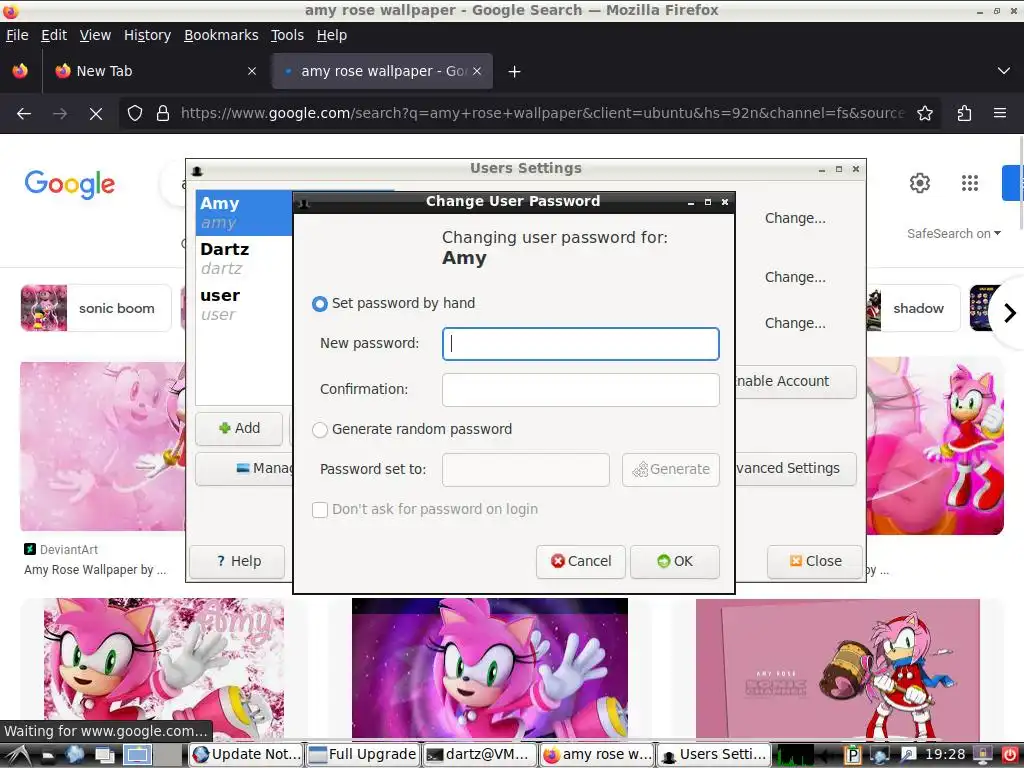Open the DeviantArt Amy Rose Wallpaper result link
Screen dimensions: 1024x768
pyautogui.click(x=95, y=569)
